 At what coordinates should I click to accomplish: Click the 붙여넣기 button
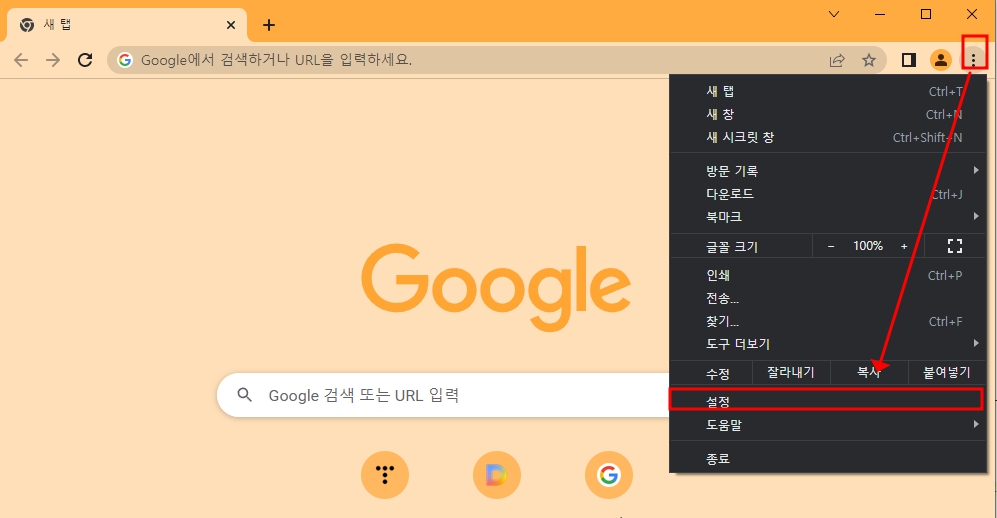946,372
